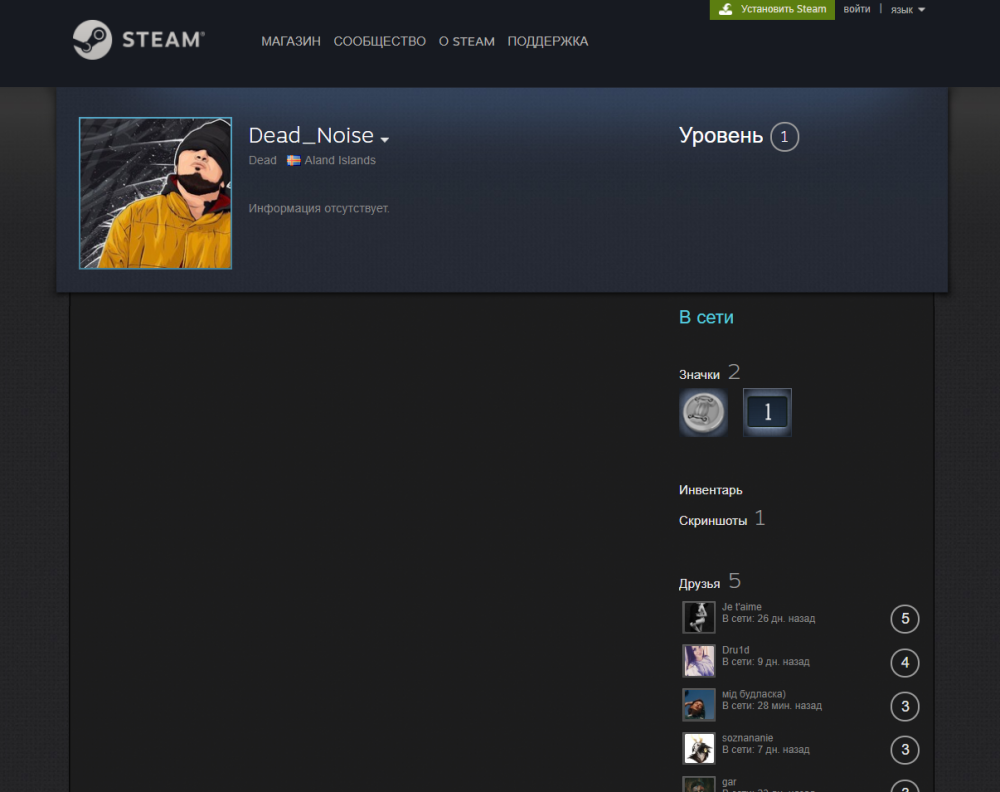
Task: Open the МАГАЗИН menu
Action: 291,41
